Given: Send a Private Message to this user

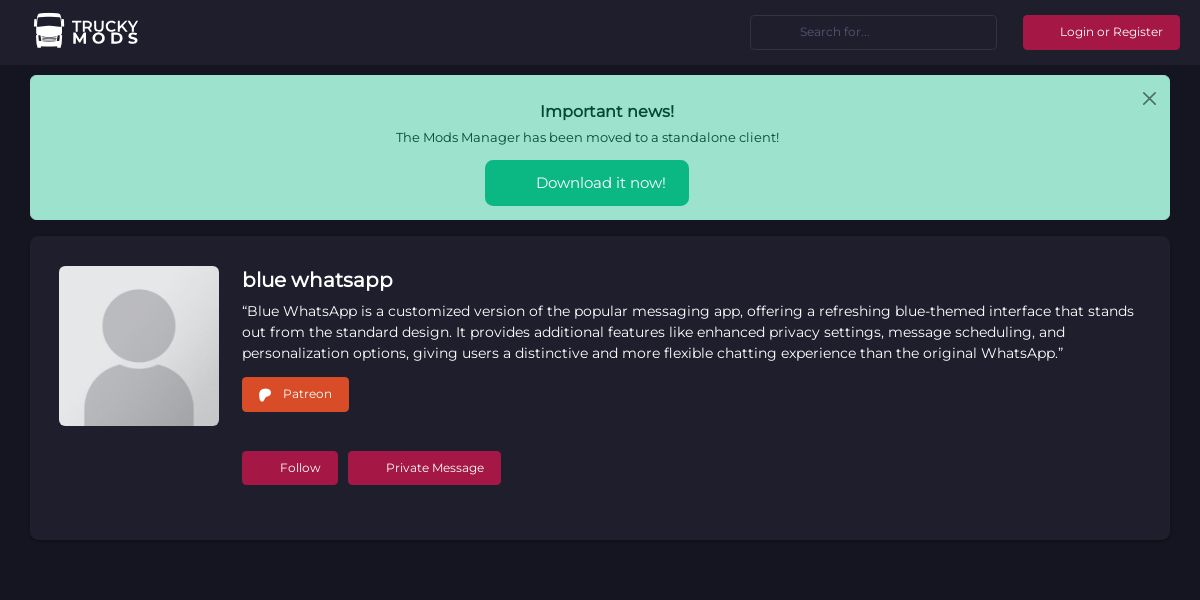Looking at the screenshot, I should click(x=424, y=468).
